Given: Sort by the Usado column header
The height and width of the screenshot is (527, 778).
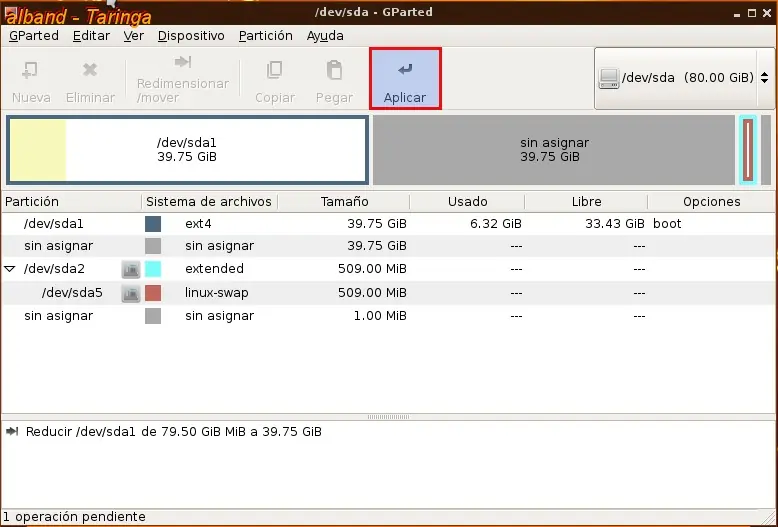Looking at the screenshot, I should [467, 201].
